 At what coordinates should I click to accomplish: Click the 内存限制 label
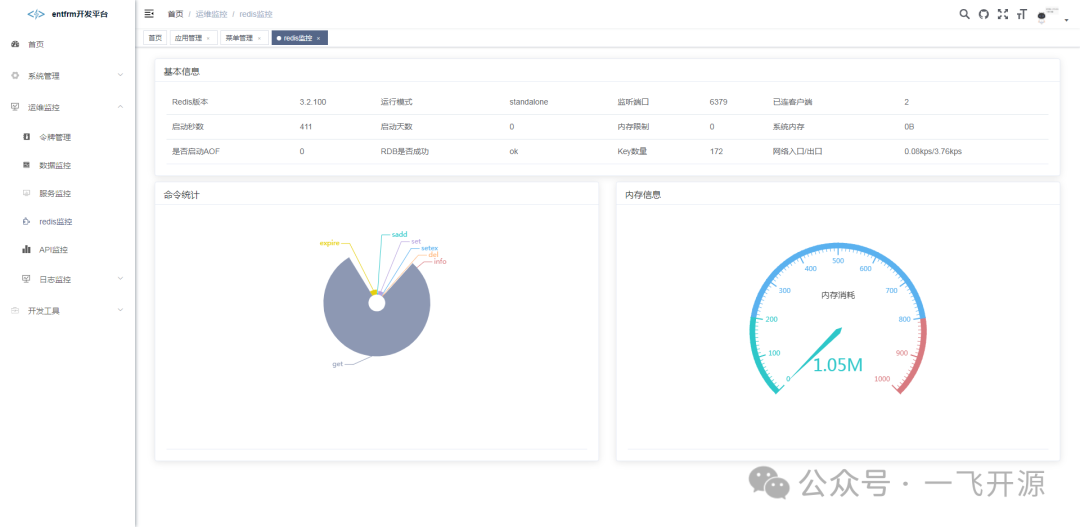point(634,127)
